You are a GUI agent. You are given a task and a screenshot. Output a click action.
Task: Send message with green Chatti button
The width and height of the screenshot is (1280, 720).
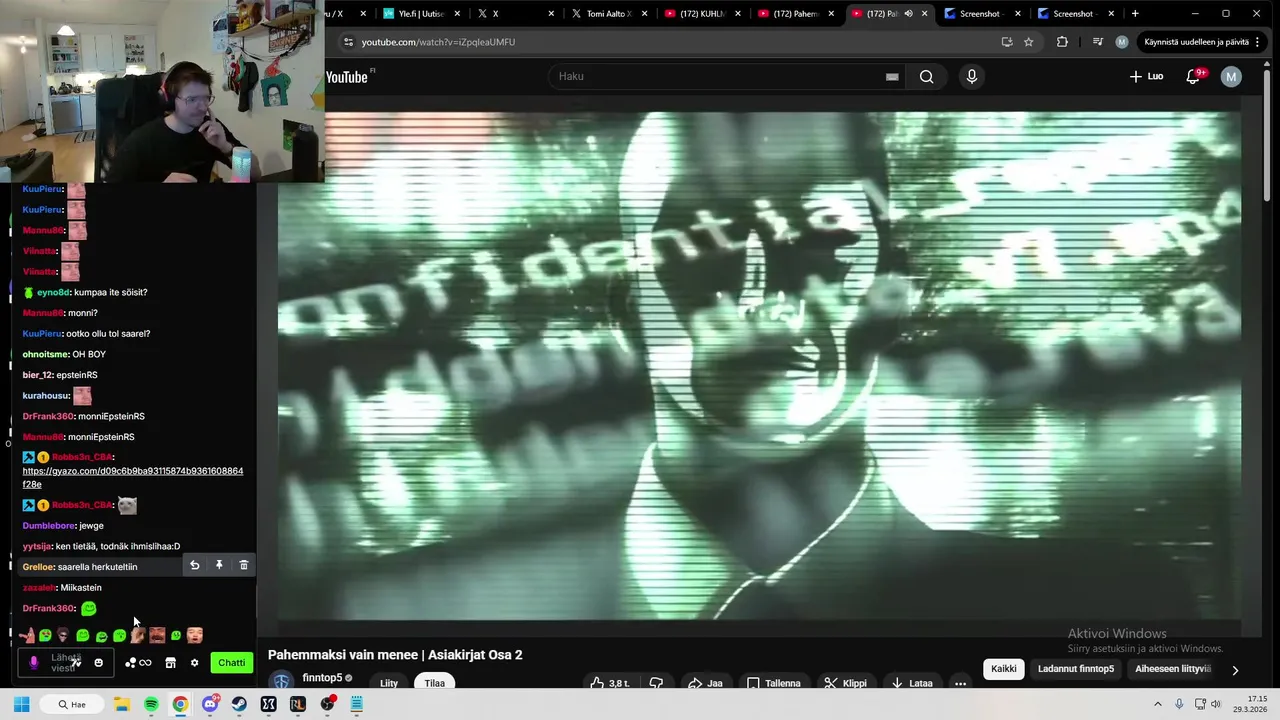232,662
